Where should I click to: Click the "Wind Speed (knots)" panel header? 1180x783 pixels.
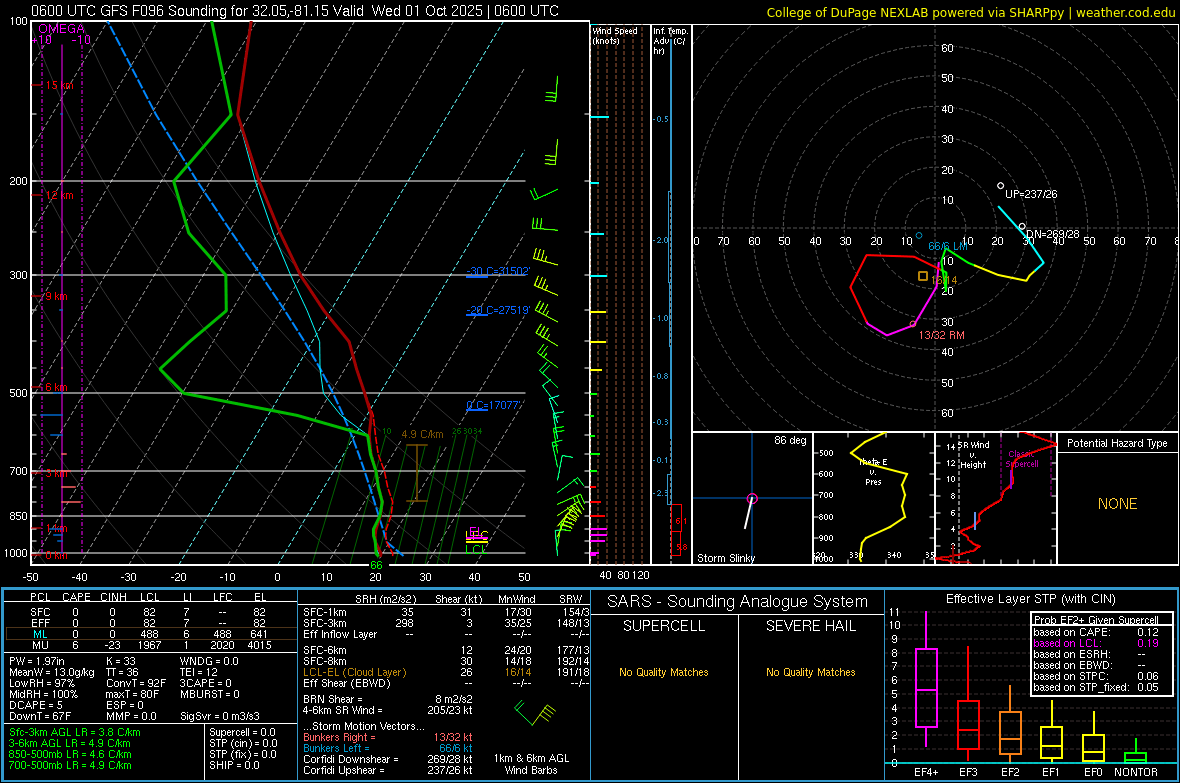(x=615, y=35)
